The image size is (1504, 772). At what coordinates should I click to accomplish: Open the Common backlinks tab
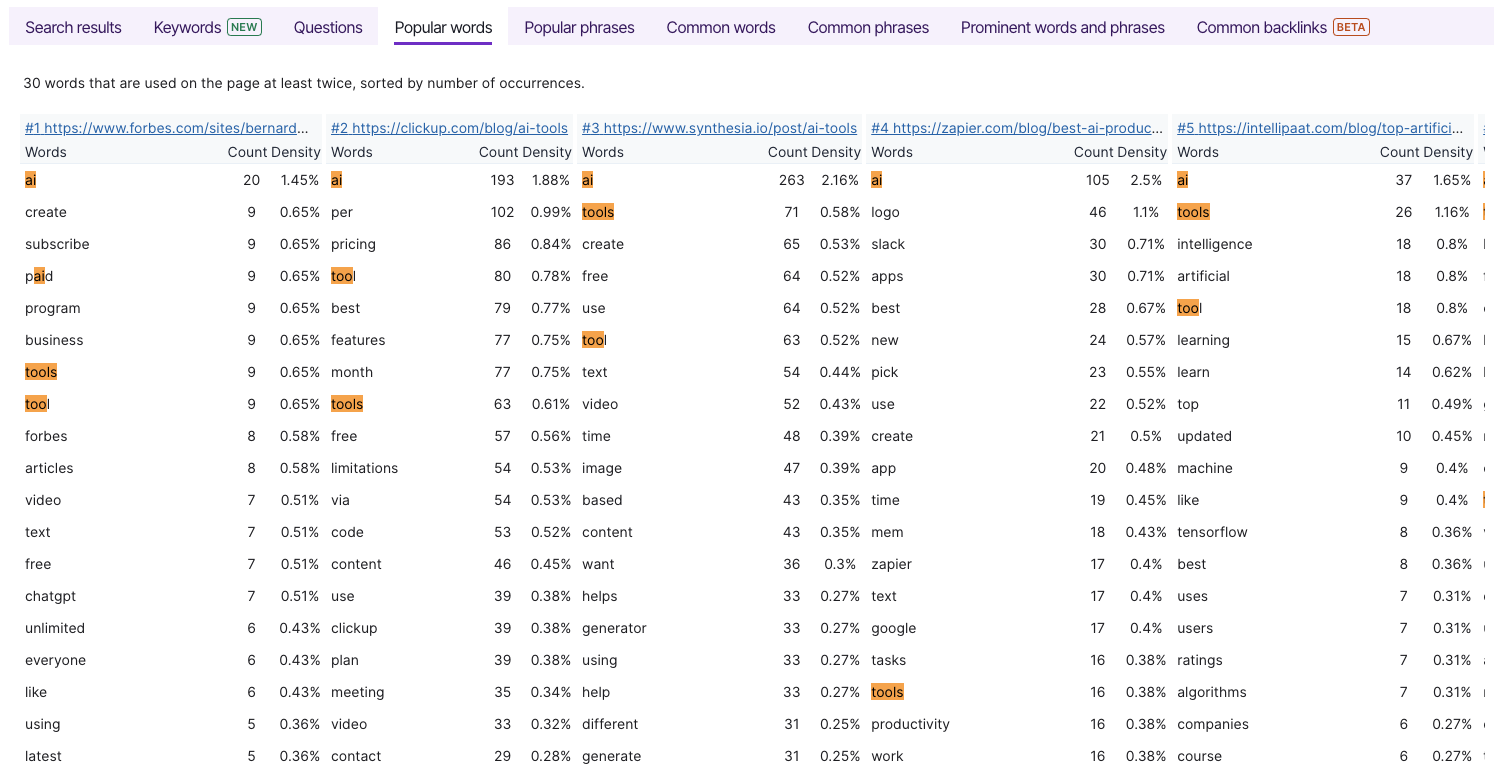[1261, 27]
